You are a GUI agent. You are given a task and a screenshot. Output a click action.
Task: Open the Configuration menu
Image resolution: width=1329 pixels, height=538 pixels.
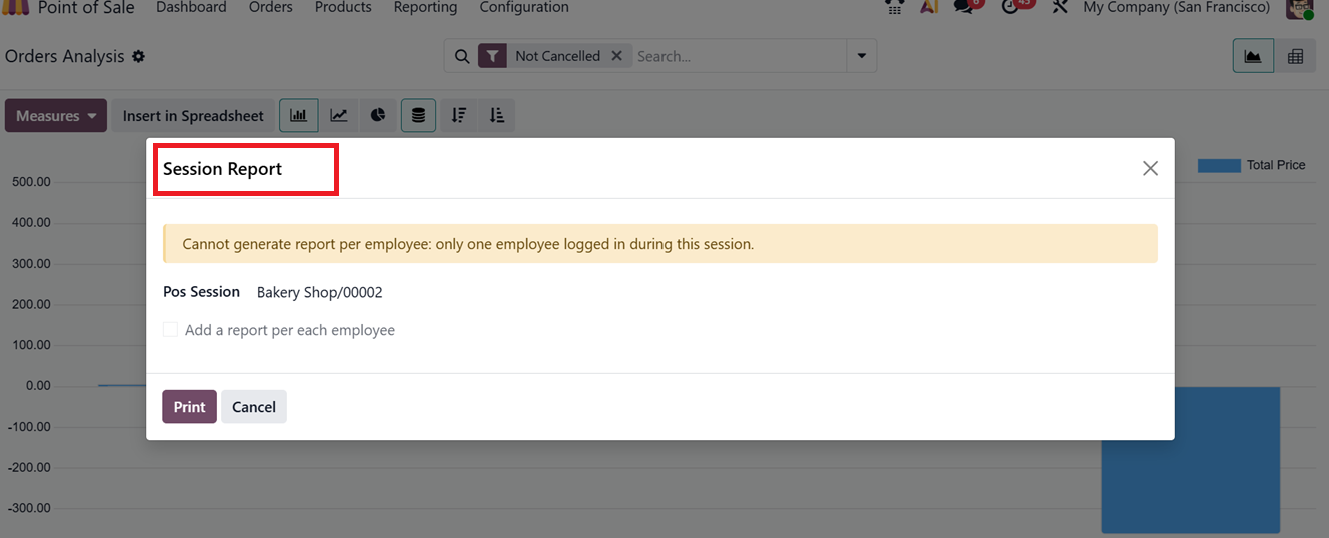point(524,8)
